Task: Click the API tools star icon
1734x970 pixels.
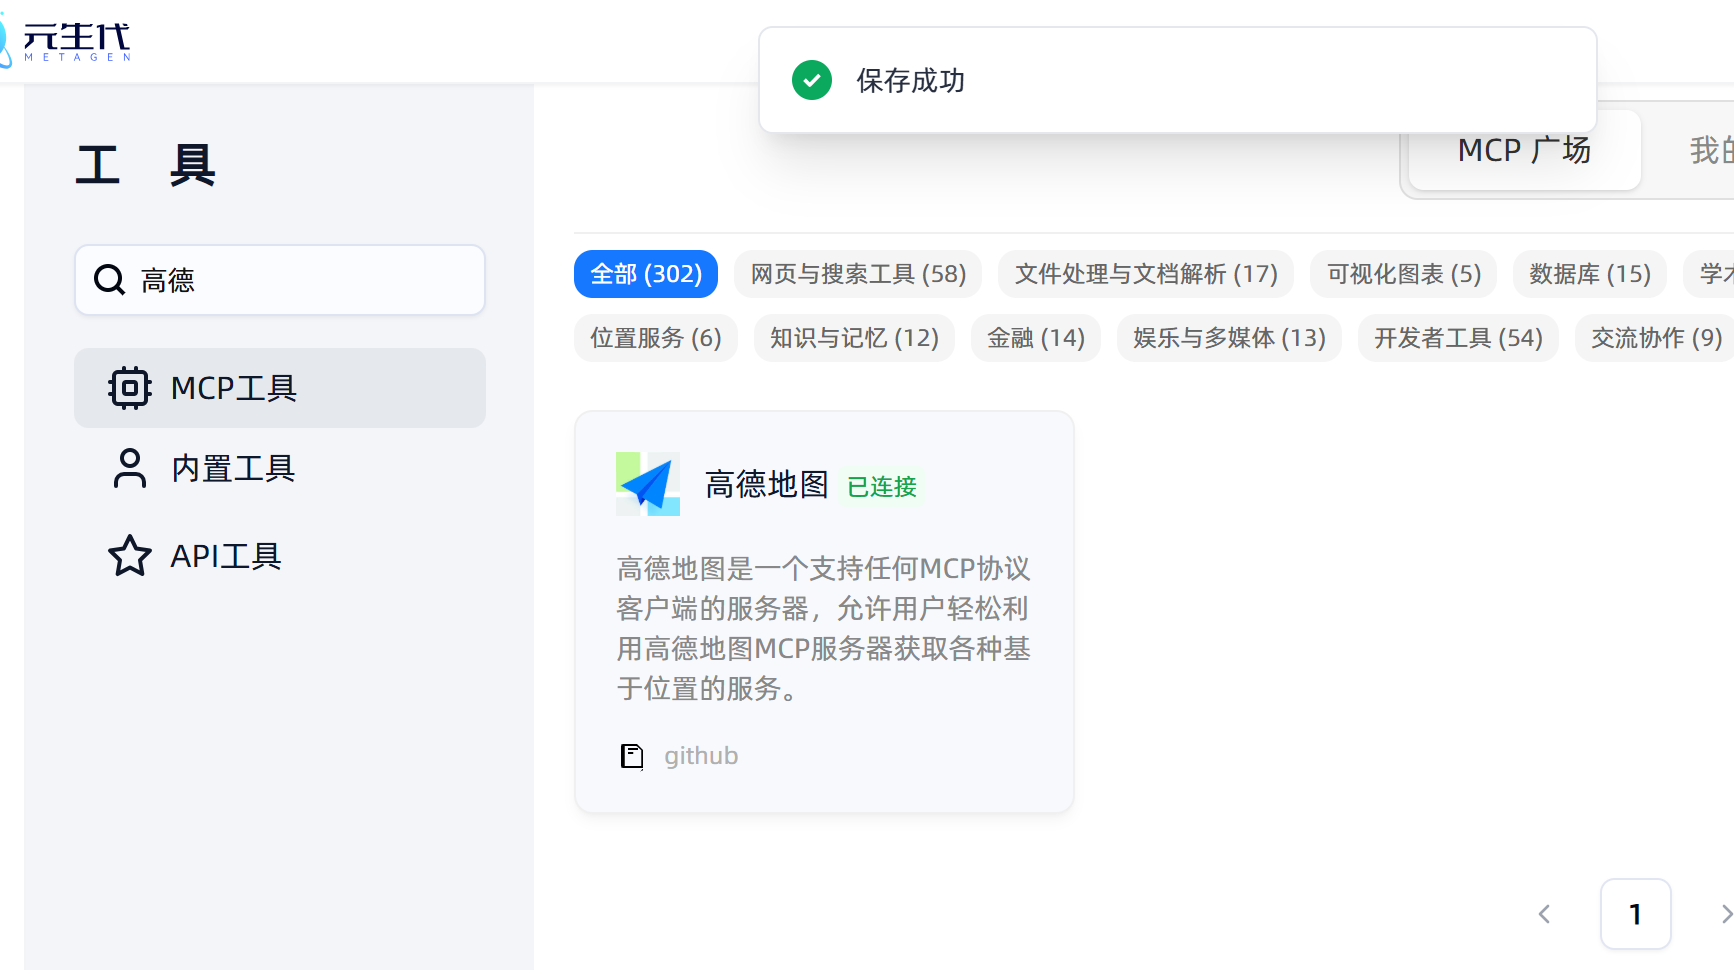Action: (x=130, y=556)
